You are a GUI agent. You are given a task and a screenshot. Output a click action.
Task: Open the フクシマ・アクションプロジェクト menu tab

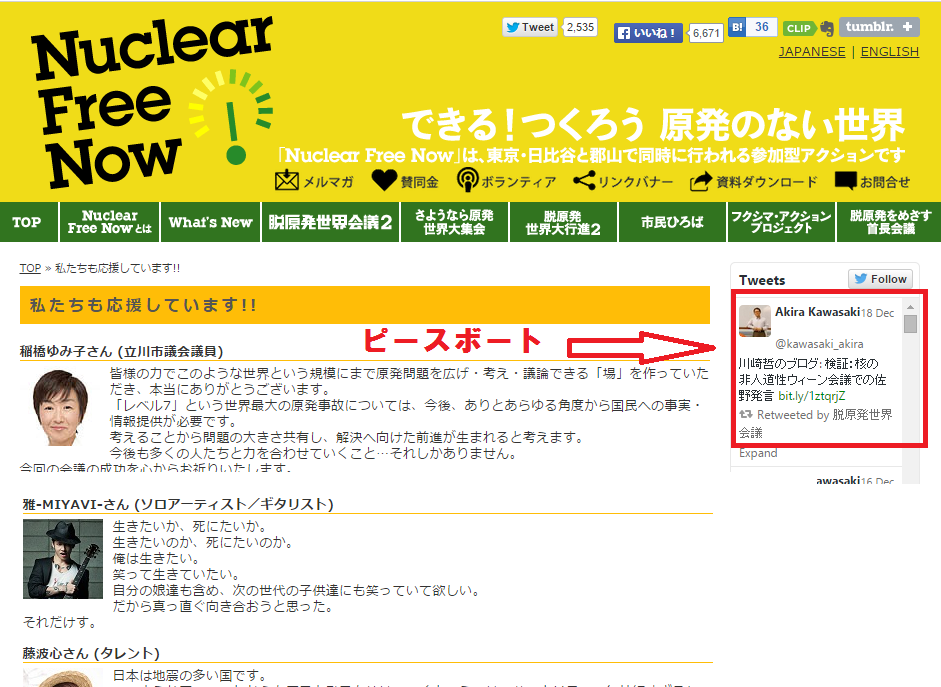pyautogui.click(x=781, y=223)
